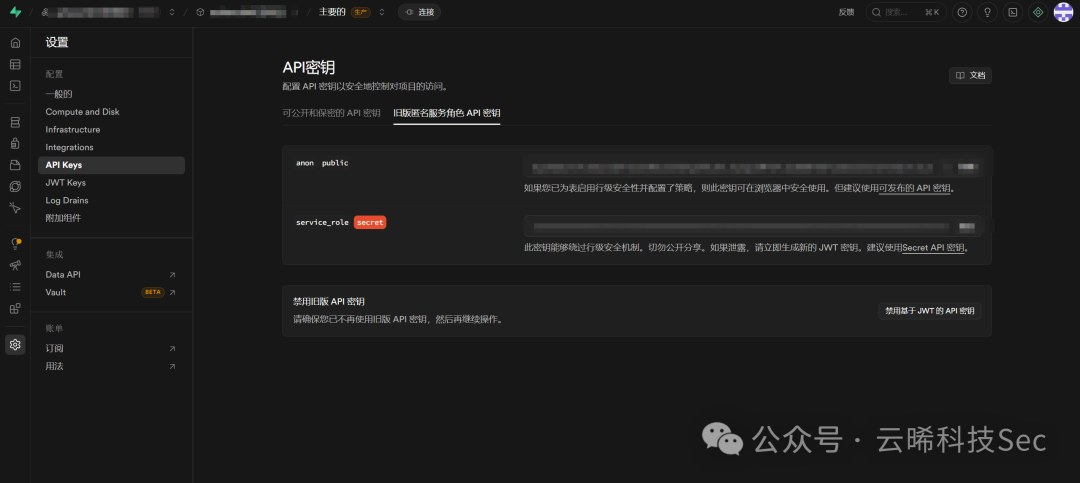Image resolution: width=1080 pixels, height=483 pixels.
Task: Open the user avatar menu
Action: tap(1063, 12)
